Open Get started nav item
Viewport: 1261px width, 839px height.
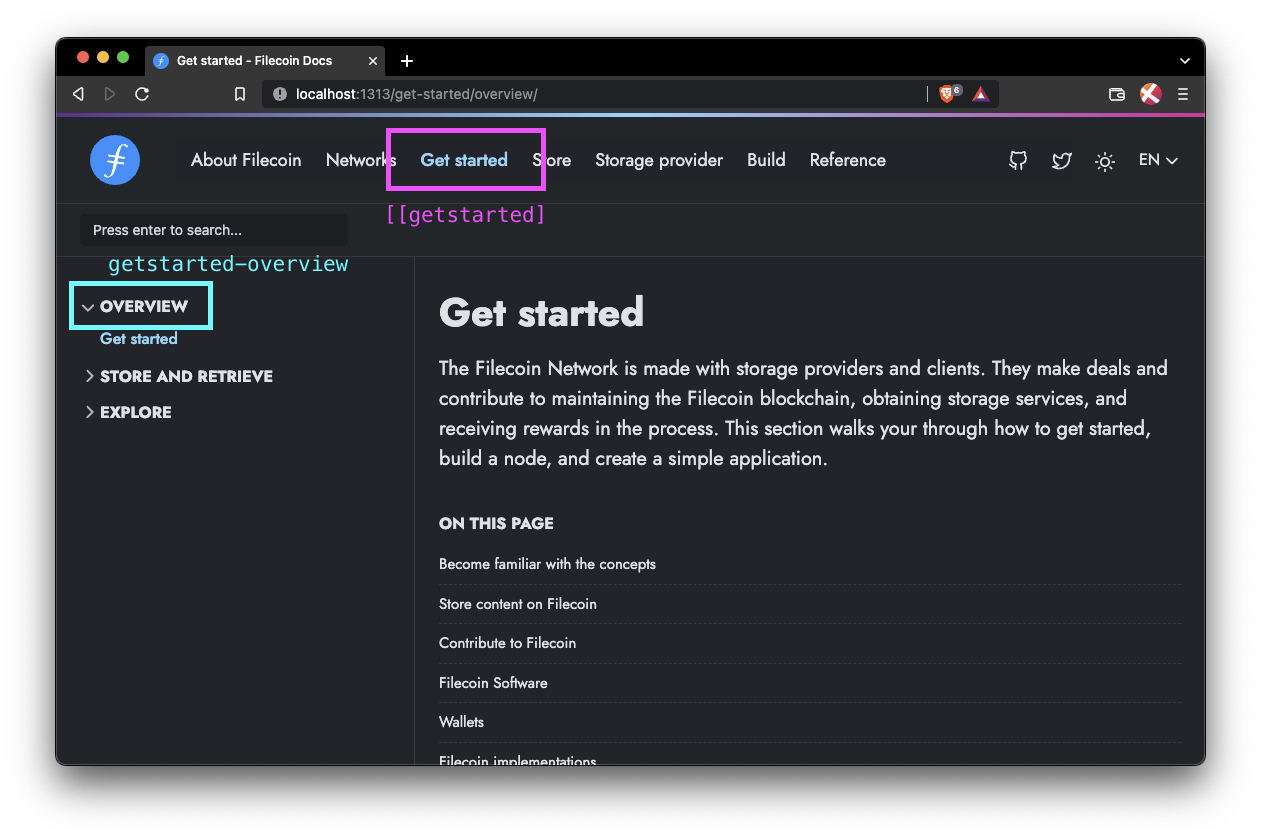pyautogui.click(x=464, y=160)
